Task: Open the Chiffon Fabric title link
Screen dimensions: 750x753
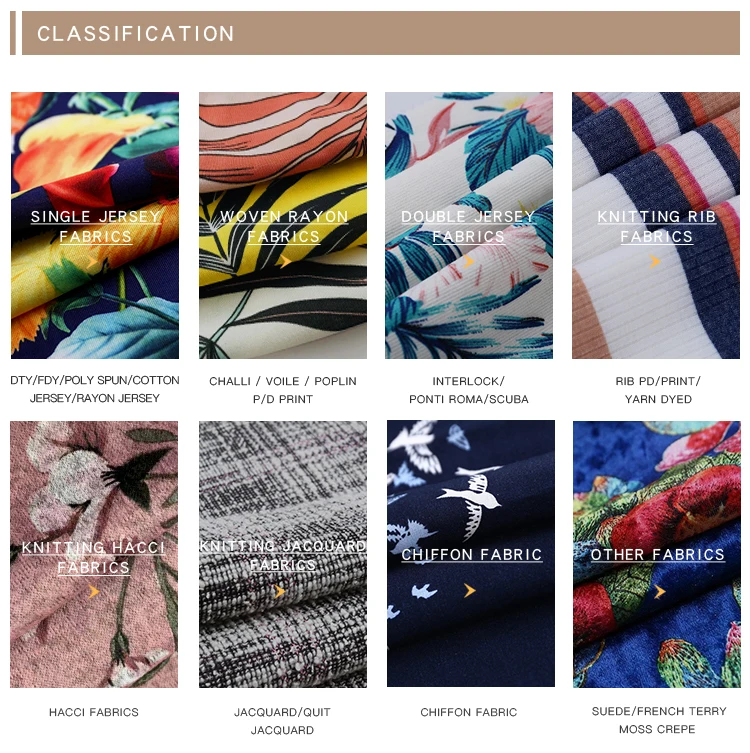Action: click(472, 555)
